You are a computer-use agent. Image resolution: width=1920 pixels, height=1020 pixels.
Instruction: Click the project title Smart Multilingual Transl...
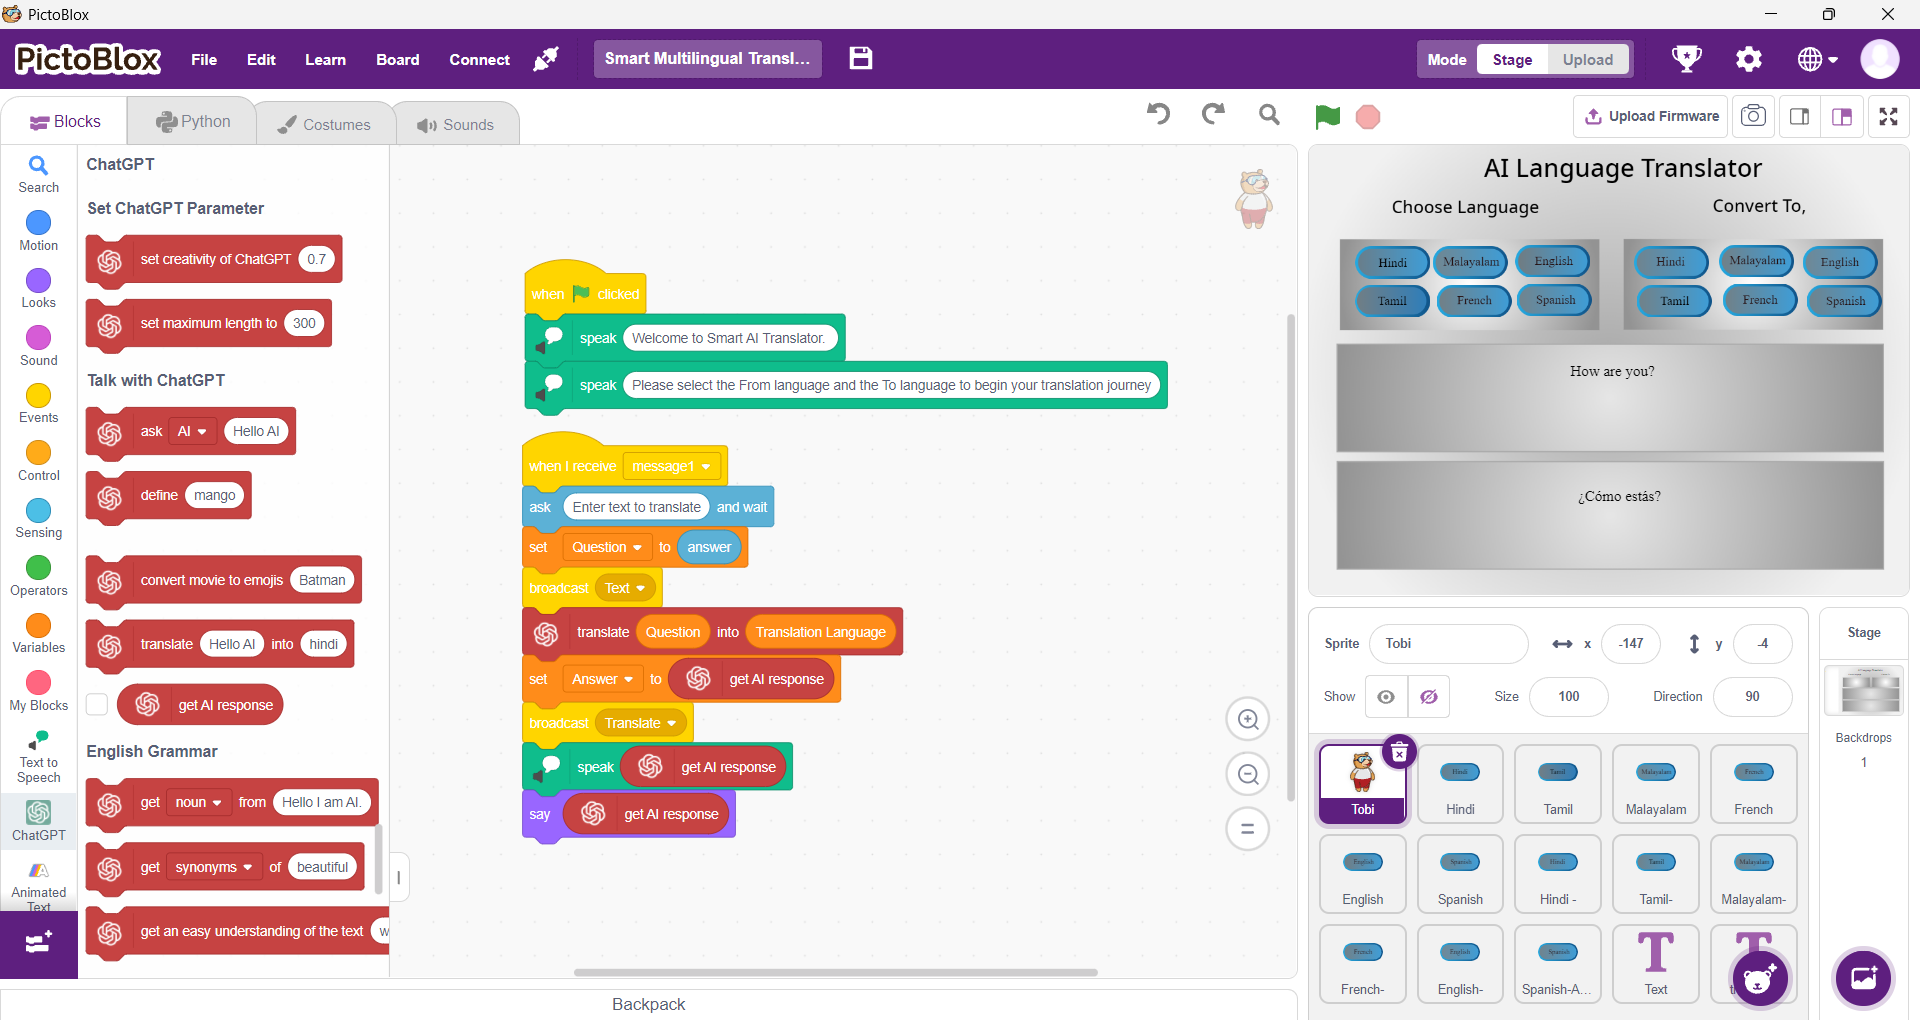click(x=708, y=58)
